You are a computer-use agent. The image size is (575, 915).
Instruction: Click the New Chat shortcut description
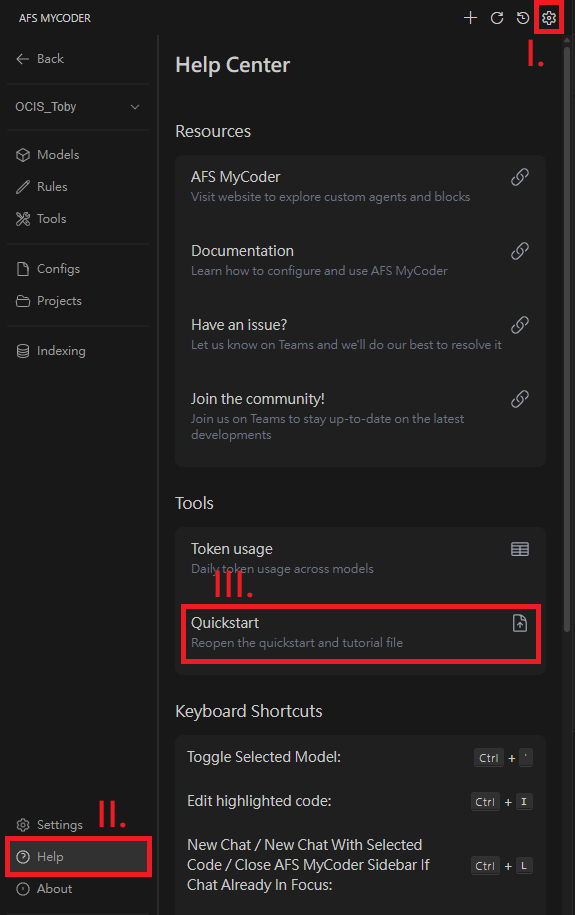308,865
